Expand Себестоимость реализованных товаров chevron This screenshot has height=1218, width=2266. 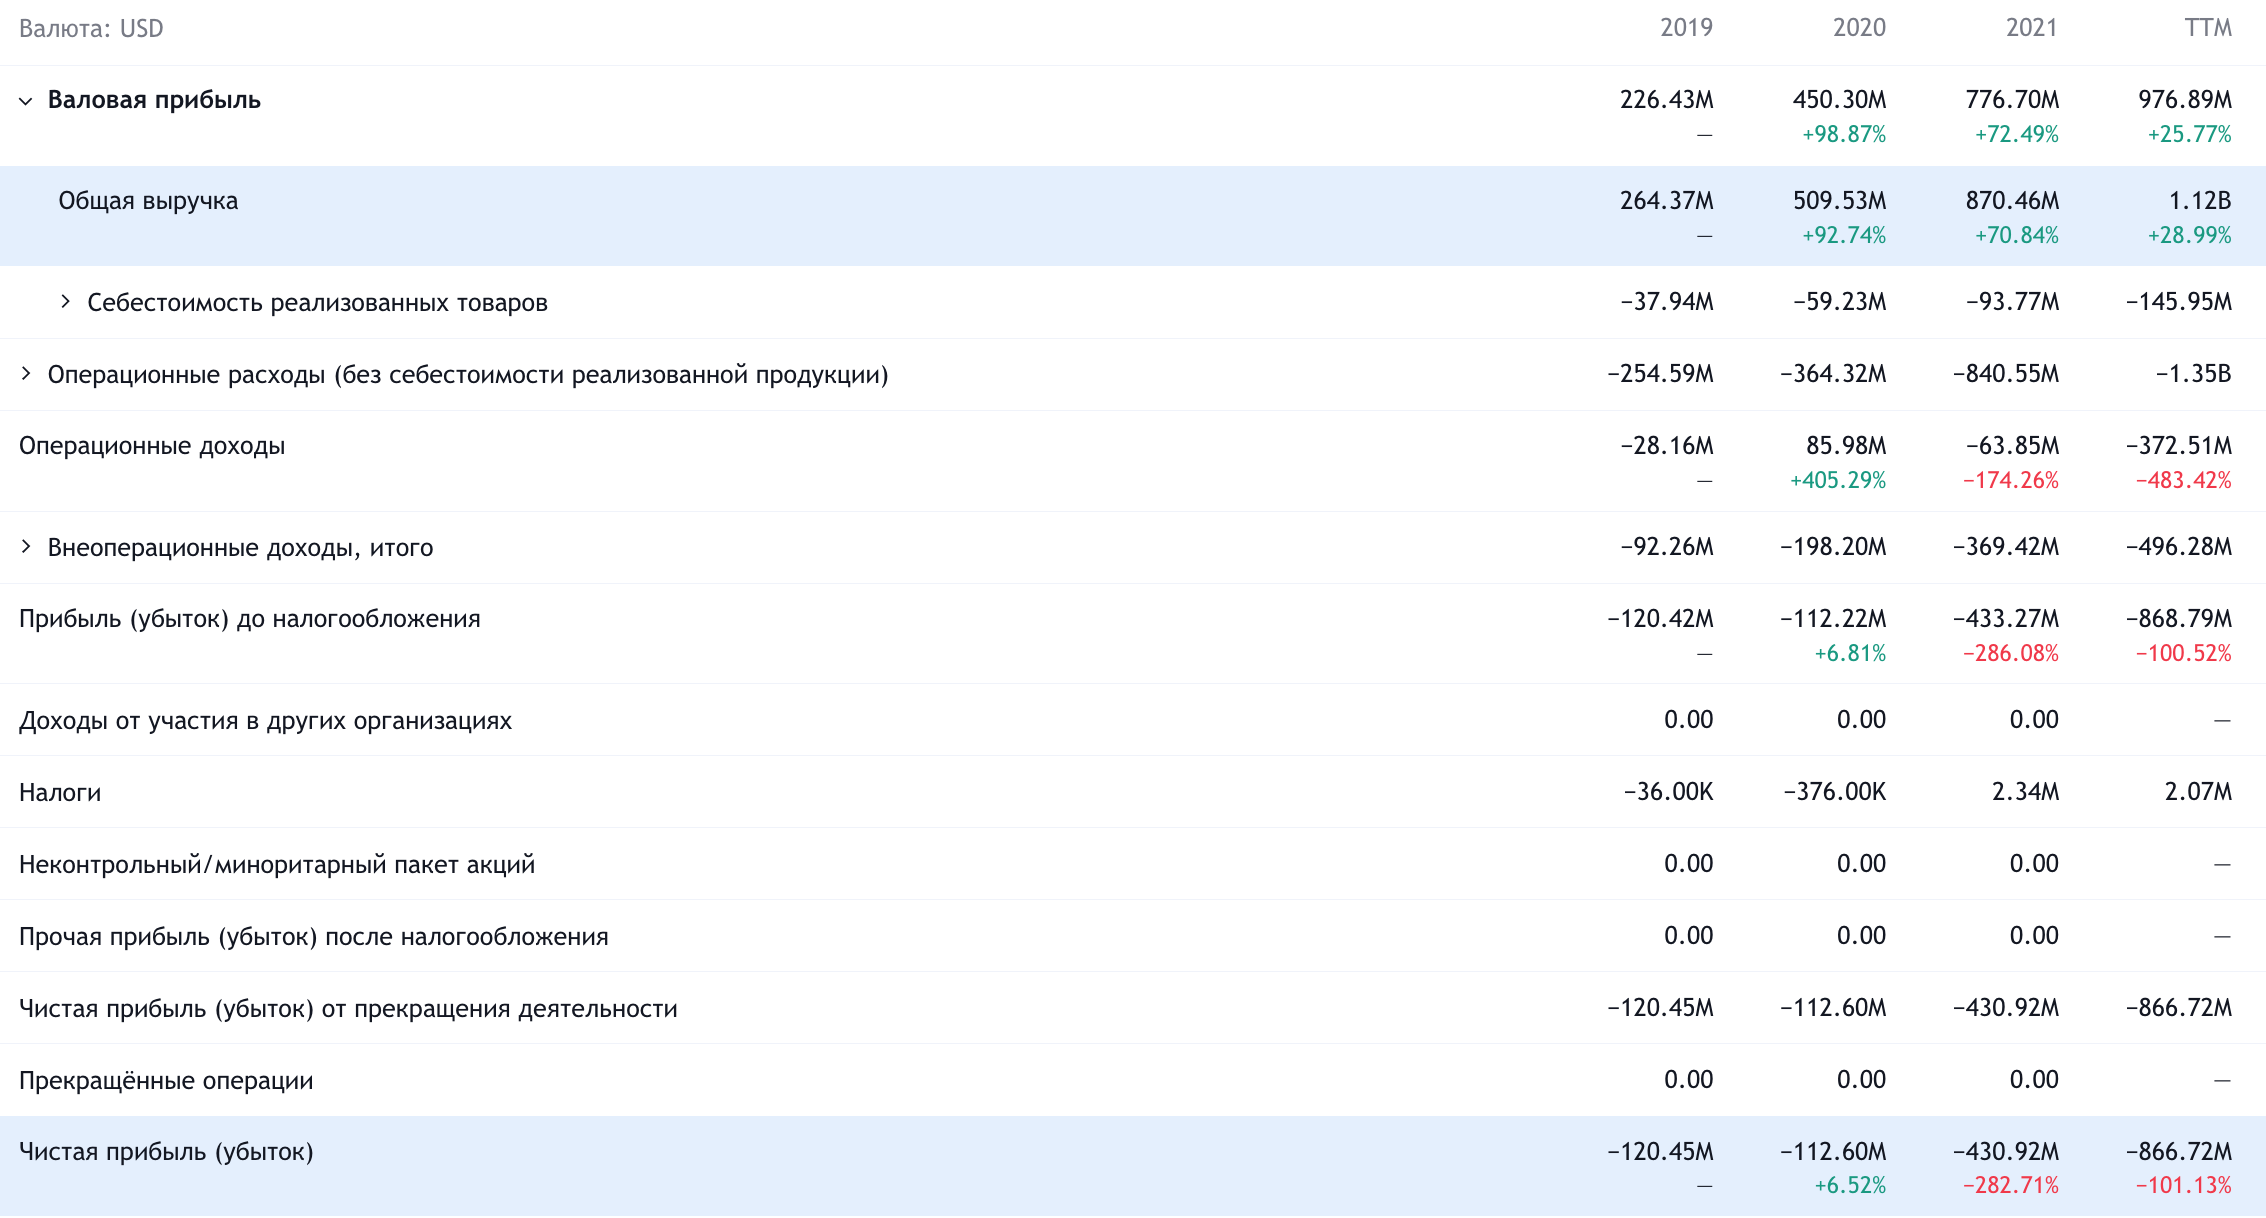click(65, 302)
